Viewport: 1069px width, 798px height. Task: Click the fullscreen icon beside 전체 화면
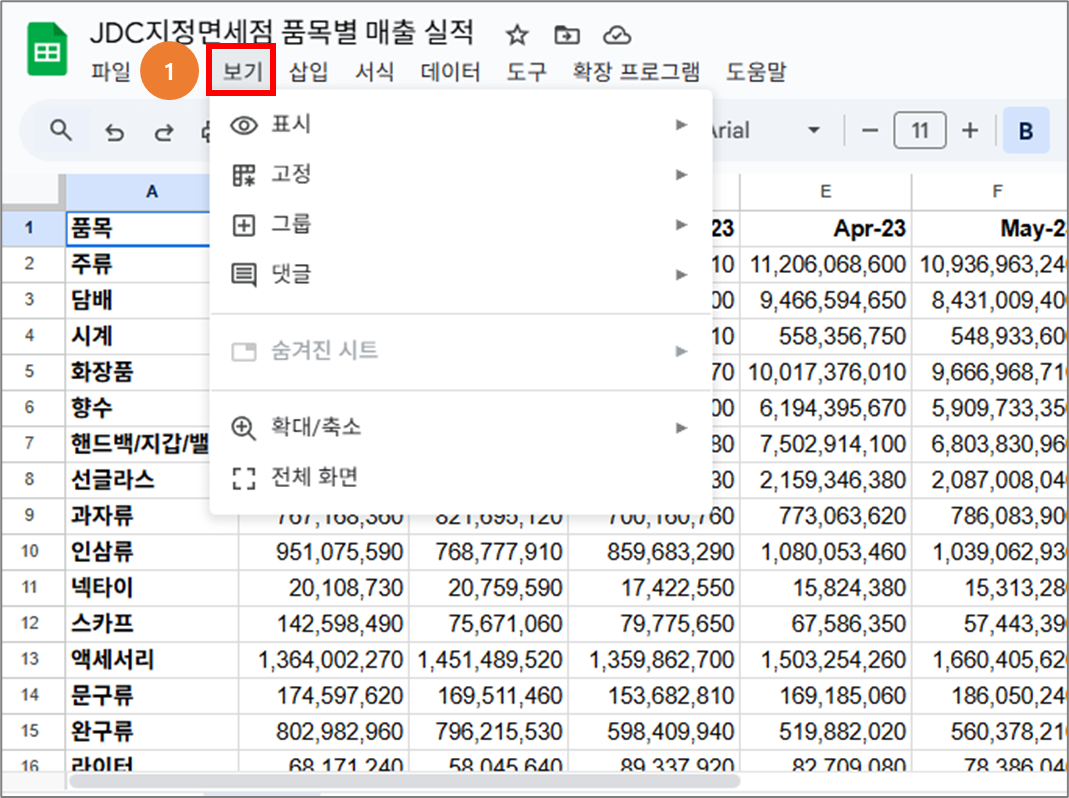pyautogui.click(x=243, y=478)
